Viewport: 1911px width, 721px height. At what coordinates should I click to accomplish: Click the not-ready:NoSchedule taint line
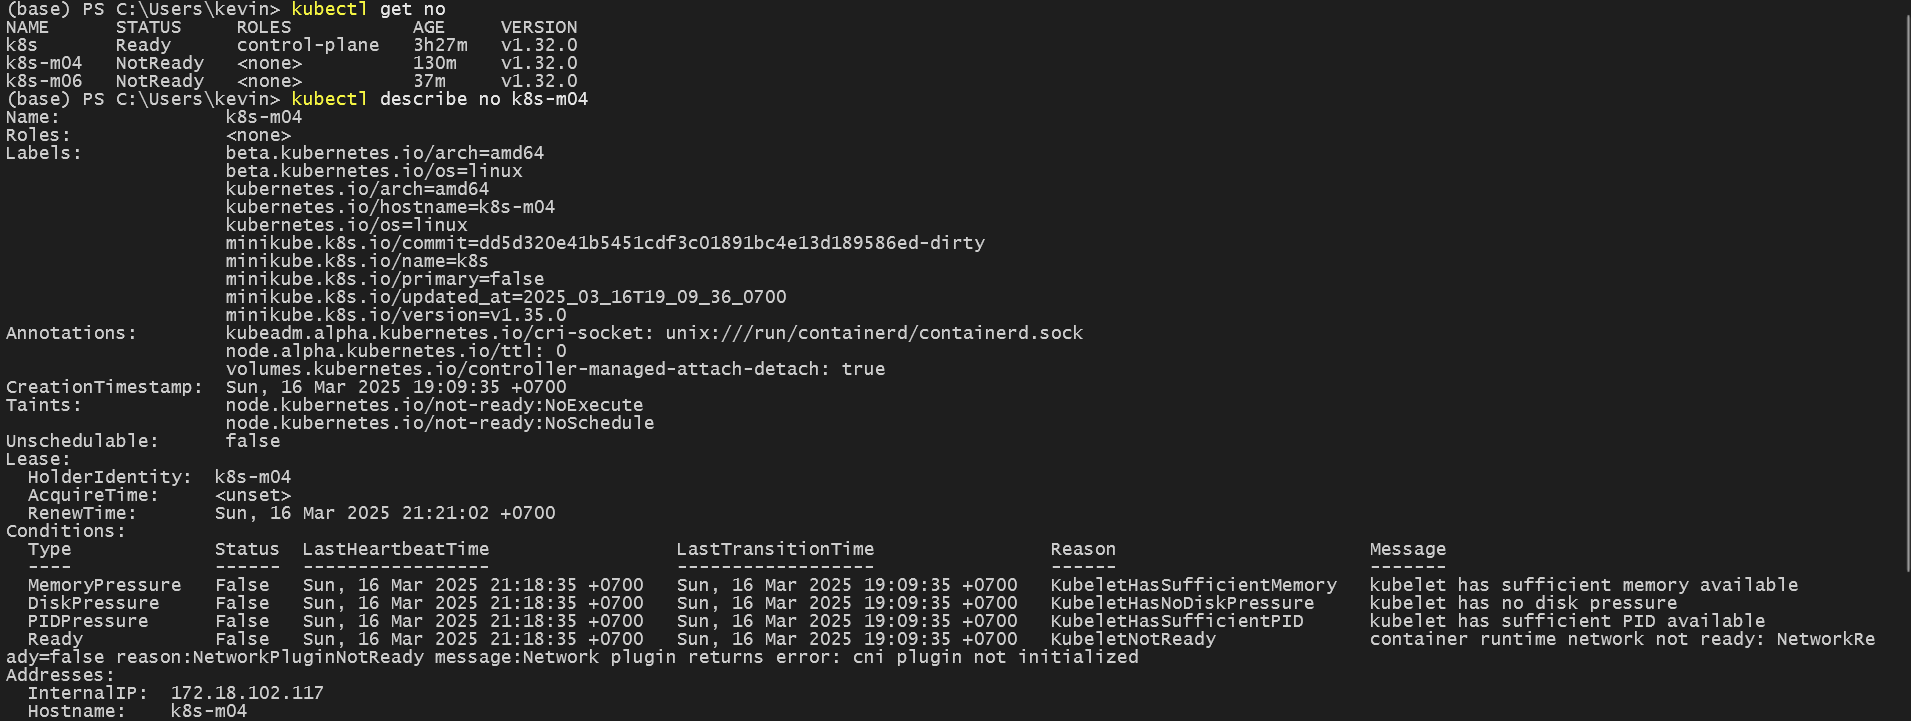pyautogui.click(x=440, y=423)
